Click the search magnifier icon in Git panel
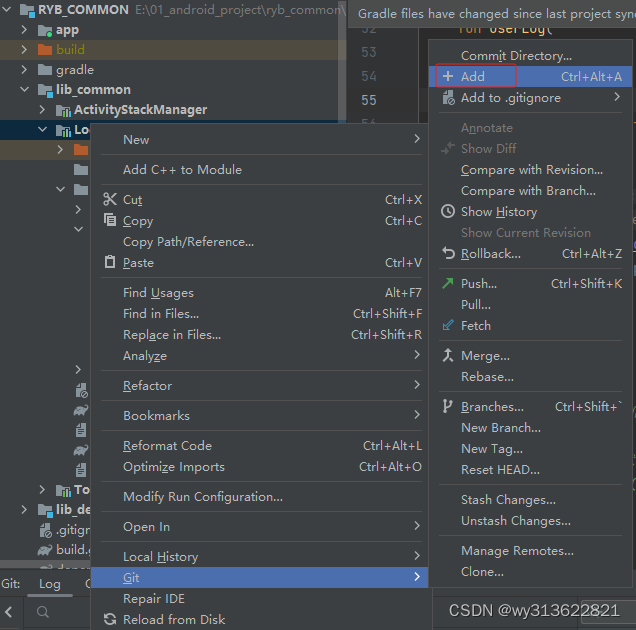The width and height of the screenshot is (636, 630). tap(43, 612)
